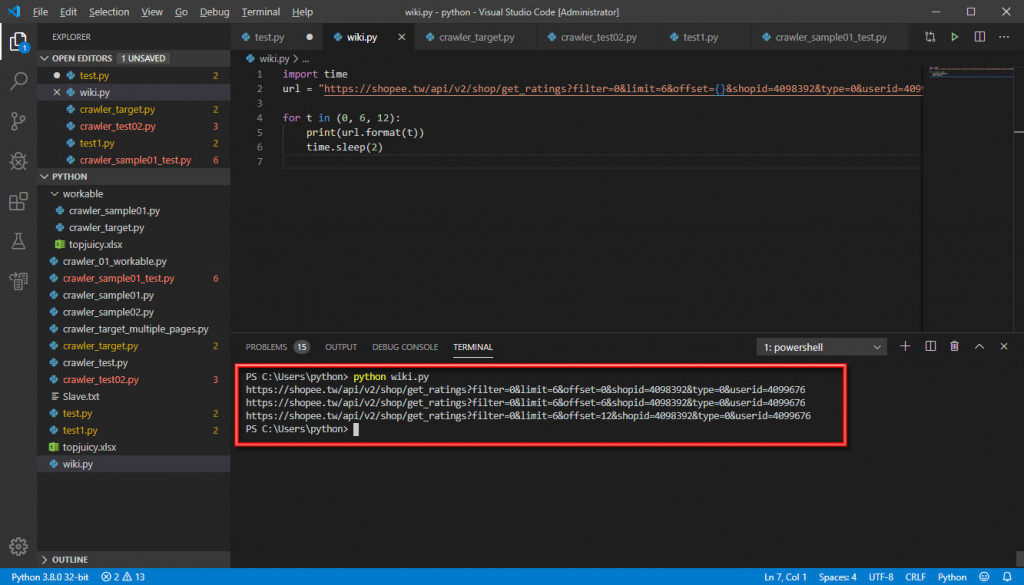Open the editor More Actions ellipsis

point(1004,37)
